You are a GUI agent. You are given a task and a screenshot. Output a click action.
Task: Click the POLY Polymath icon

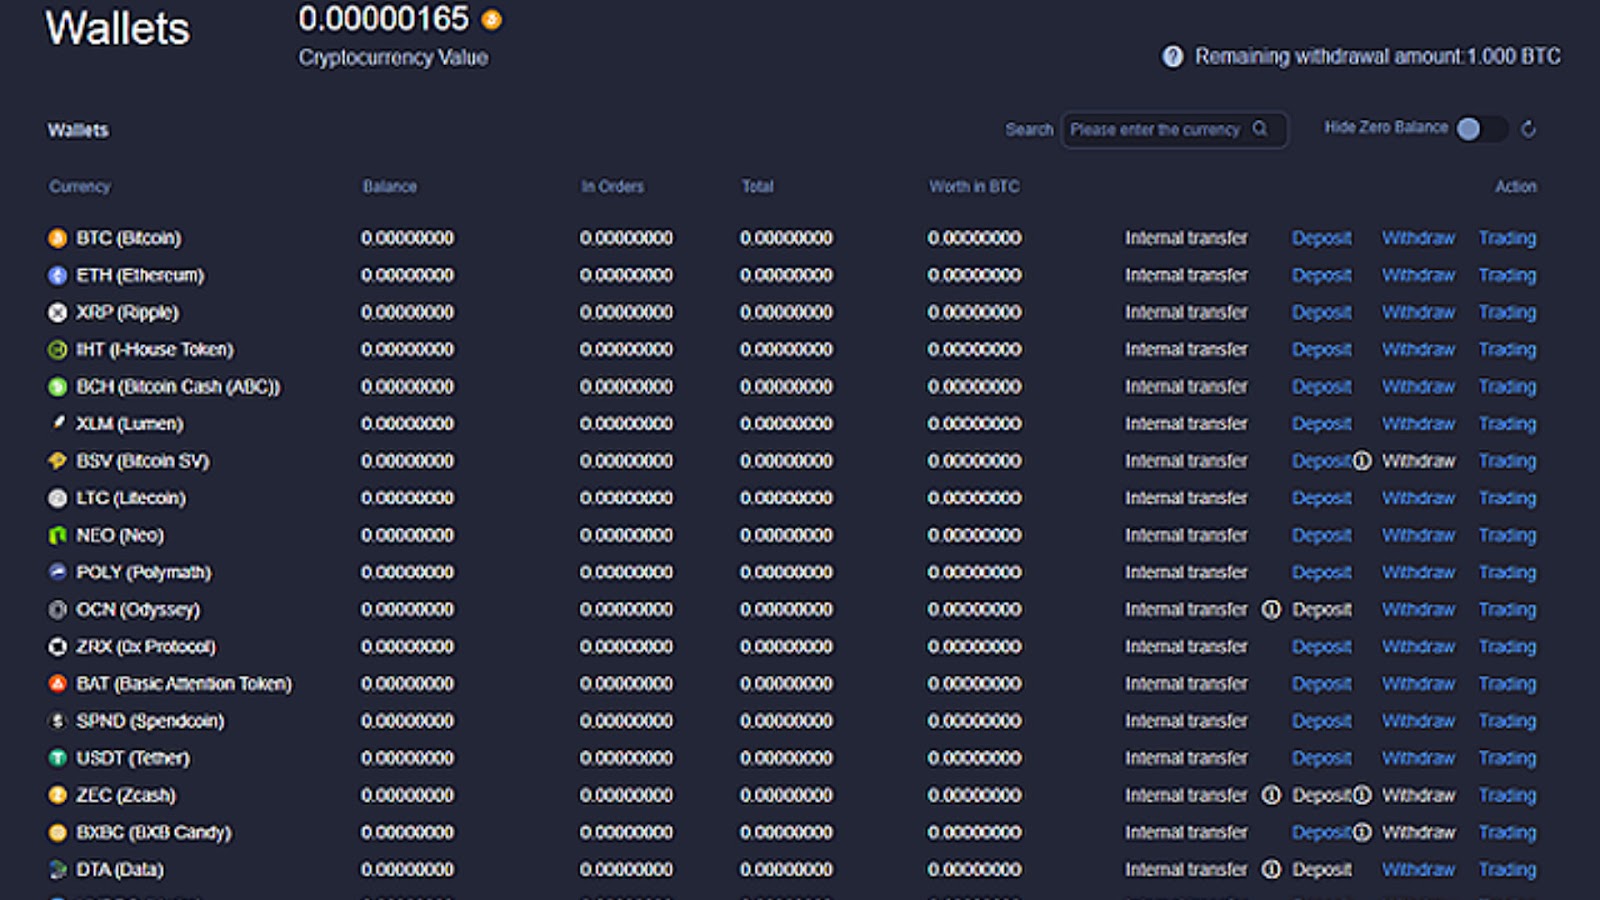point(58,572)
